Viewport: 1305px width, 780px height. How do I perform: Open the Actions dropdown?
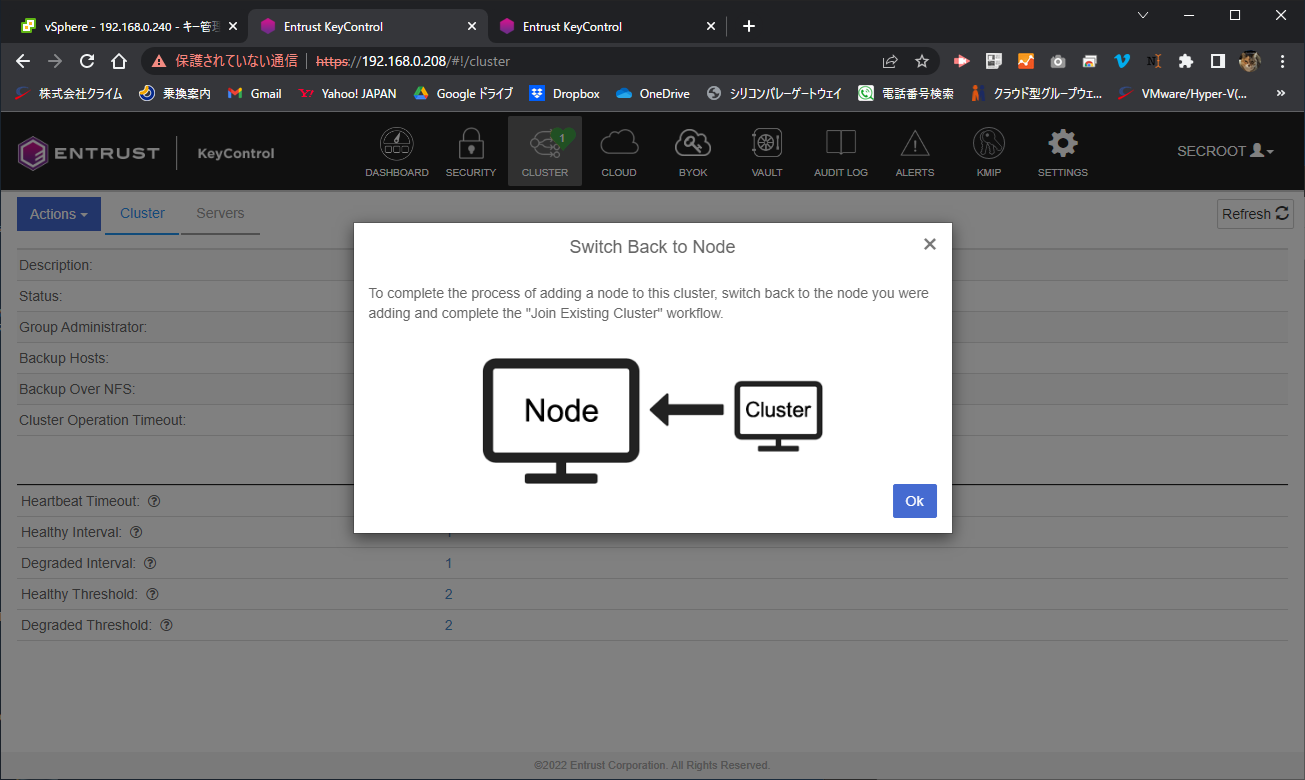[59, 214]
